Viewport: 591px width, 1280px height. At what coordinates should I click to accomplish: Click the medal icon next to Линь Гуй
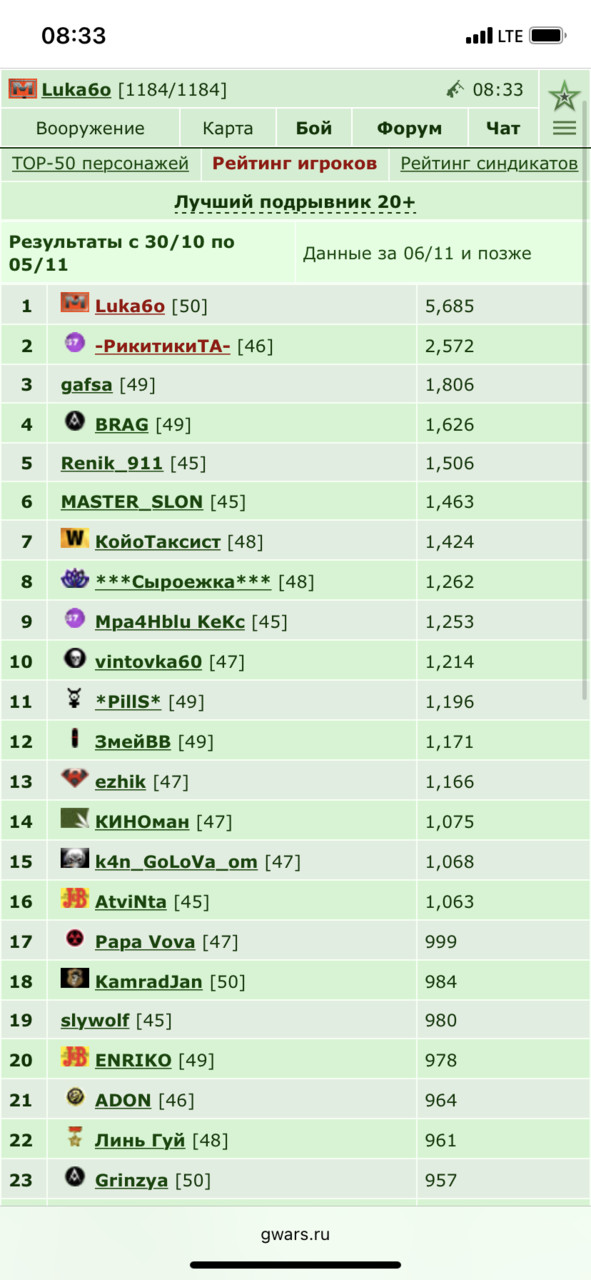click(75, 1138)
